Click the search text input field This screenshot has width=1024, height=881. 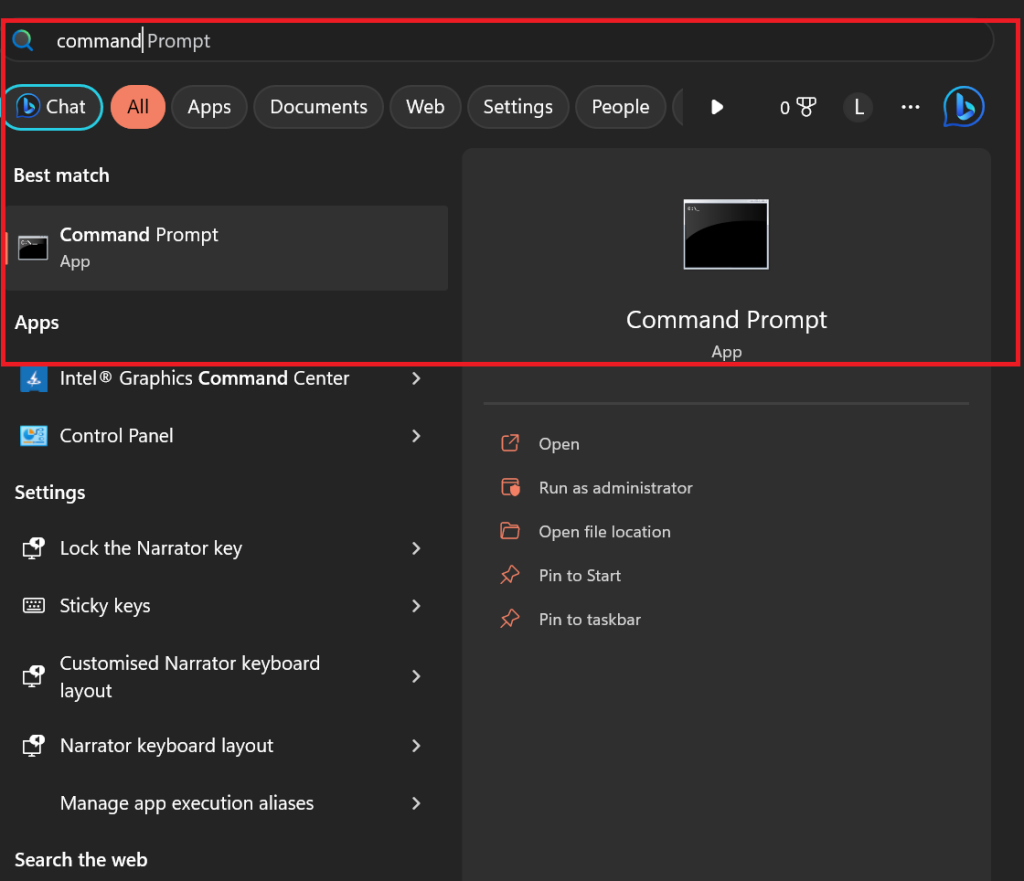[500, 41]
